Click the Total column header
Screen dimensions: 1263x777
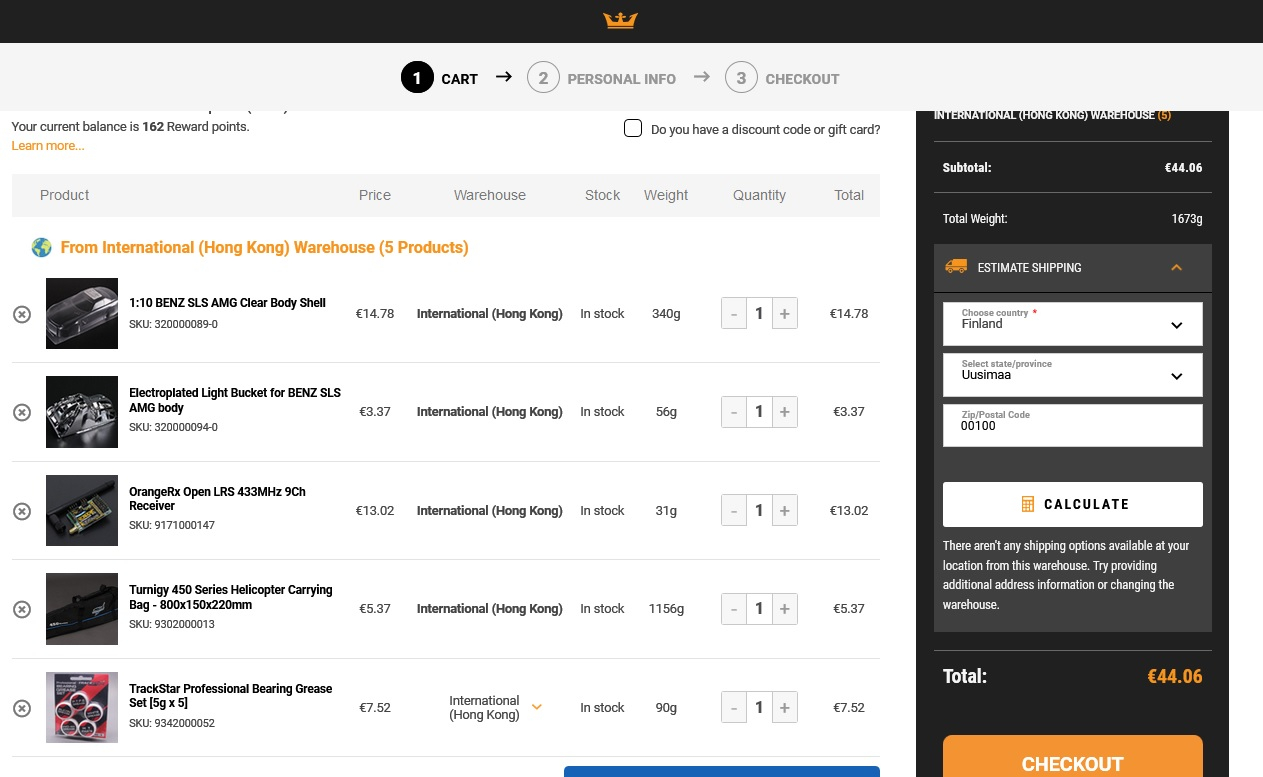point(849,195)
